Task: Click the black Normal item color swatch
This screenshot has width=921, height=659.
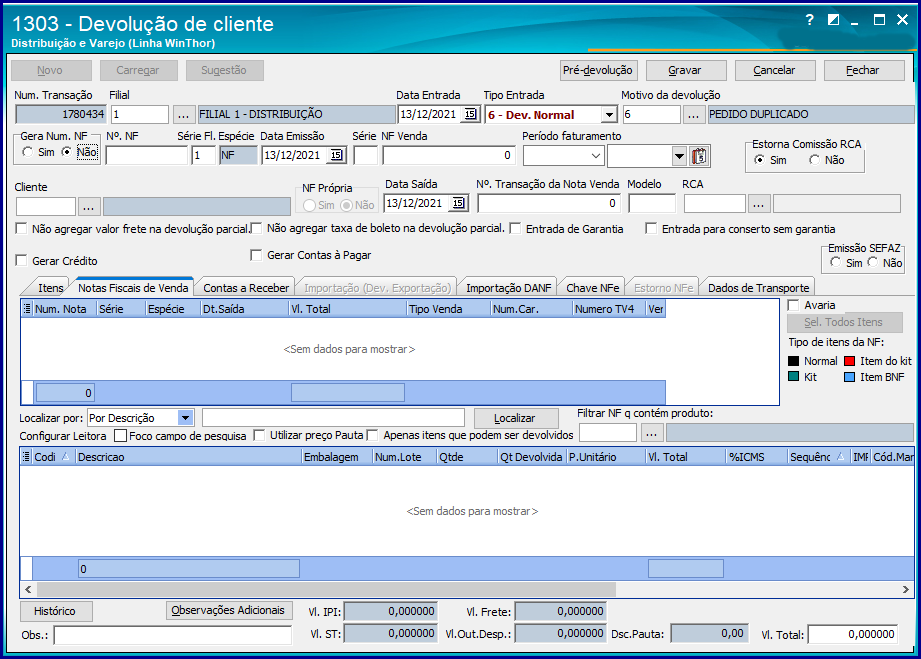Action: click(x=794, y=361)
